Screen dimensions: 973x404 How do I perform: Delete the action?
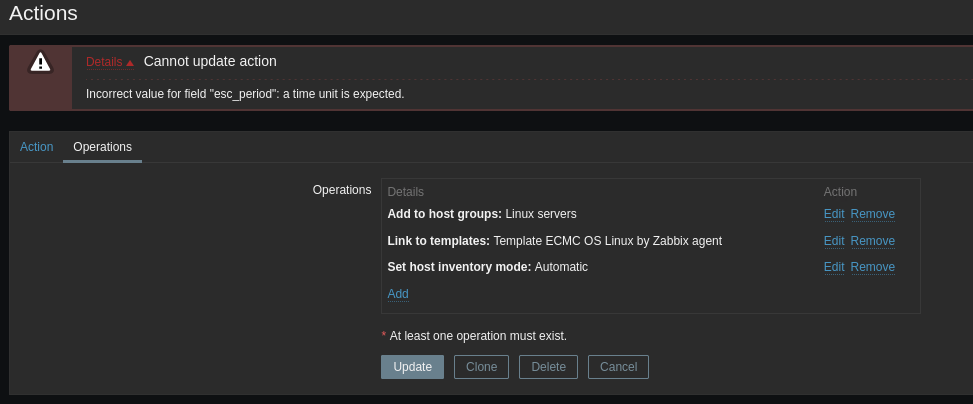[x=548, y=367]
